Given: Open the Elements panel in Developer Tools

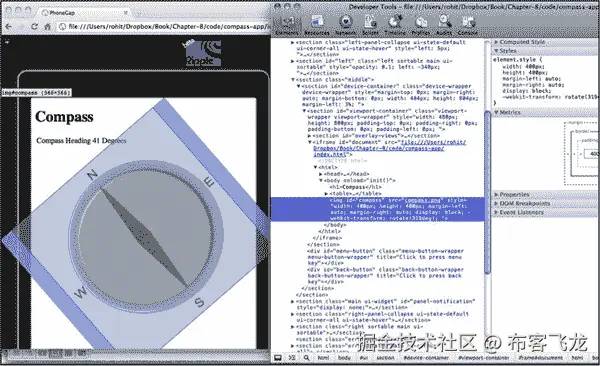Looking at the screenshot, I should pos(287,25).
